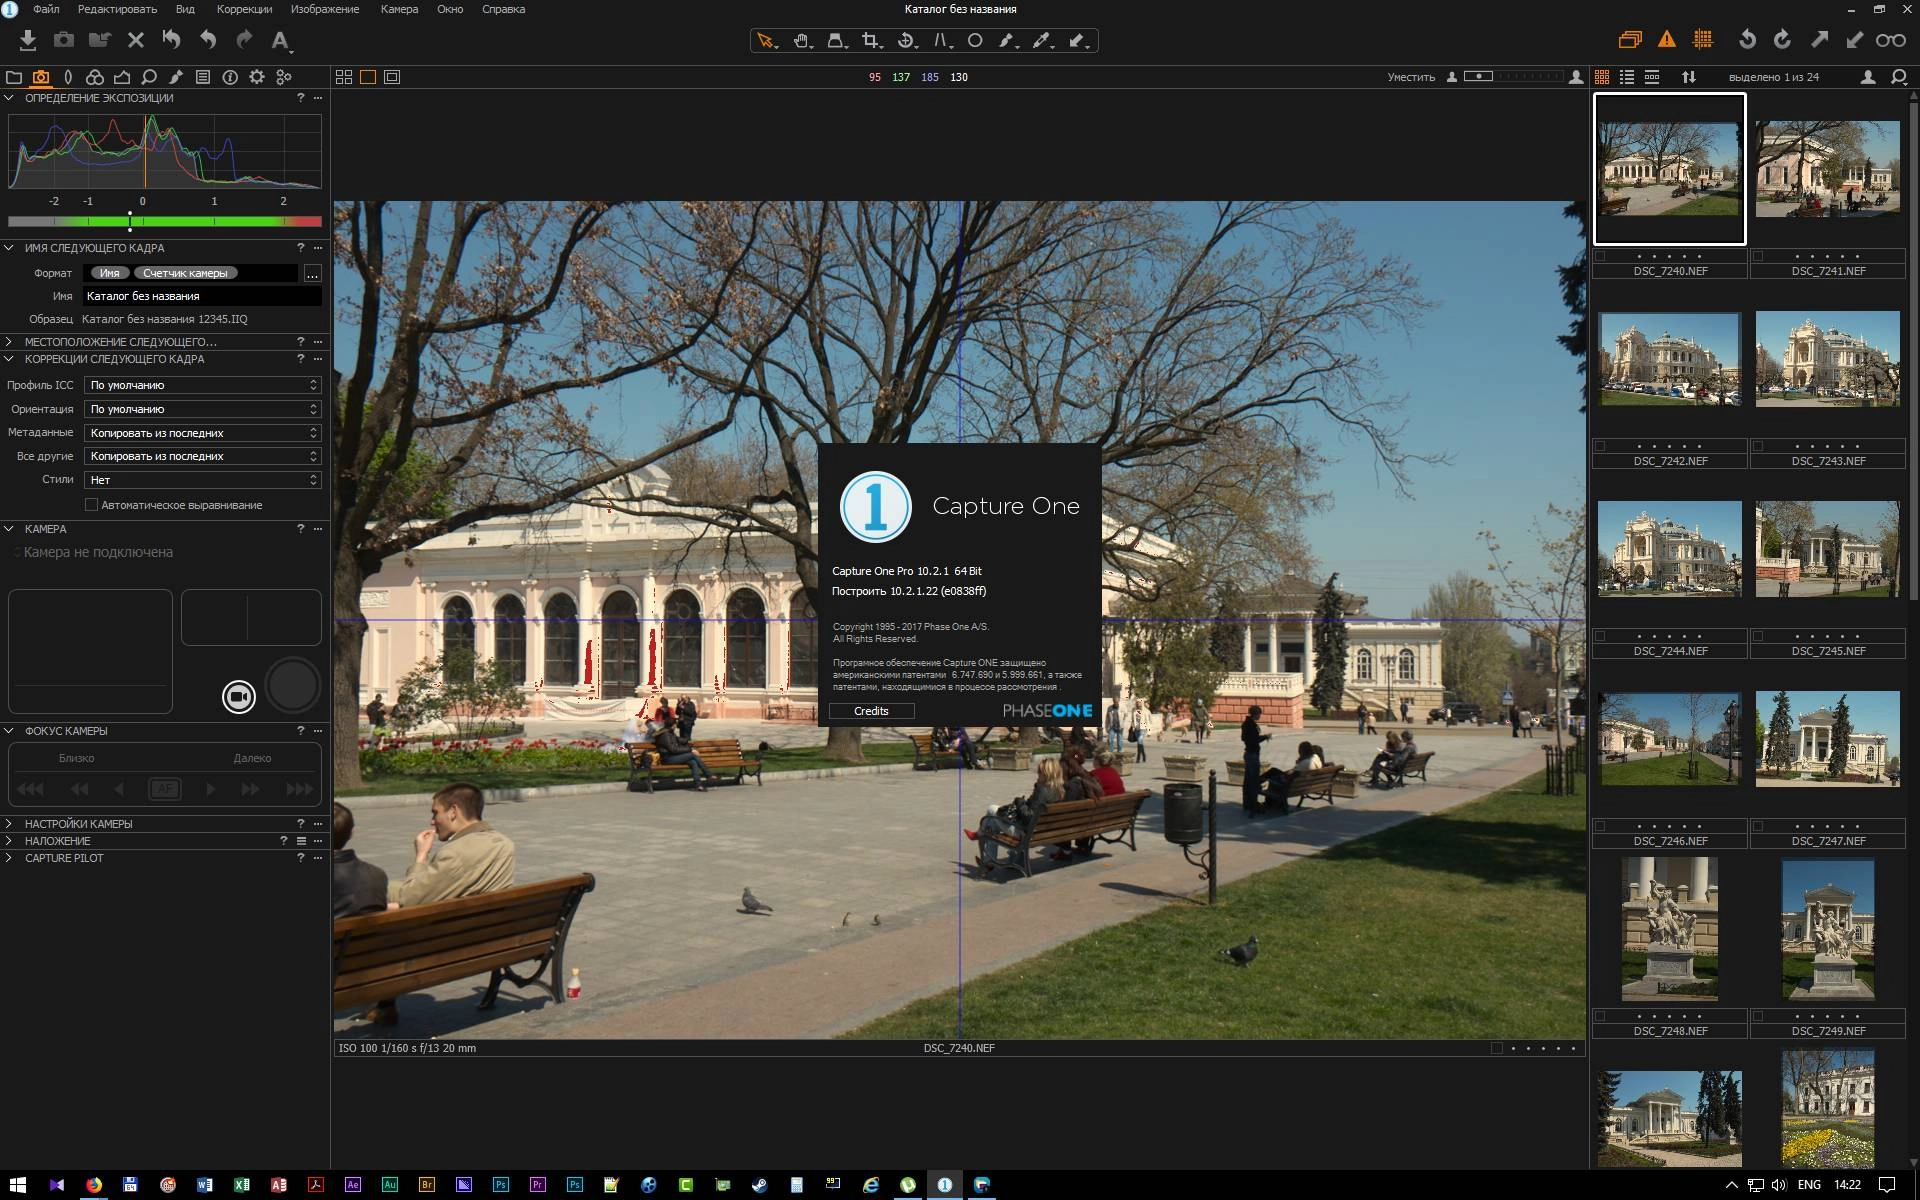Viewport: 1920px width, 1200px height.
Task: Open the Справка menu
Action: point(503,9)
